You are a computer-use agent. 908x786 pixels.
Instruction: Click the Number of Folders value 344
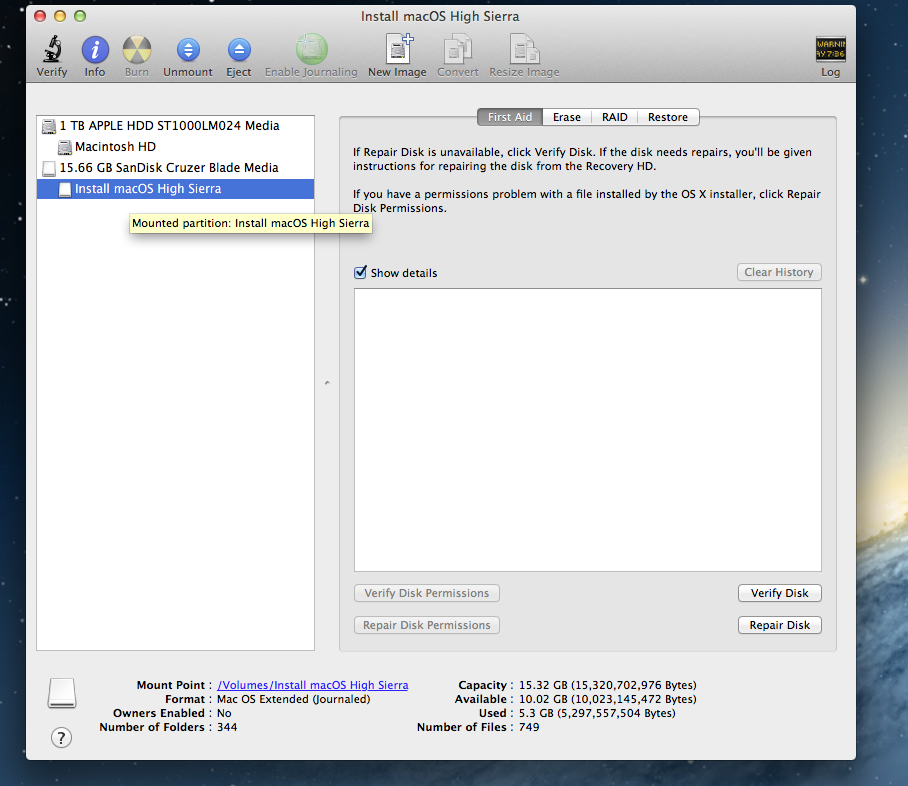pos(227,727)
